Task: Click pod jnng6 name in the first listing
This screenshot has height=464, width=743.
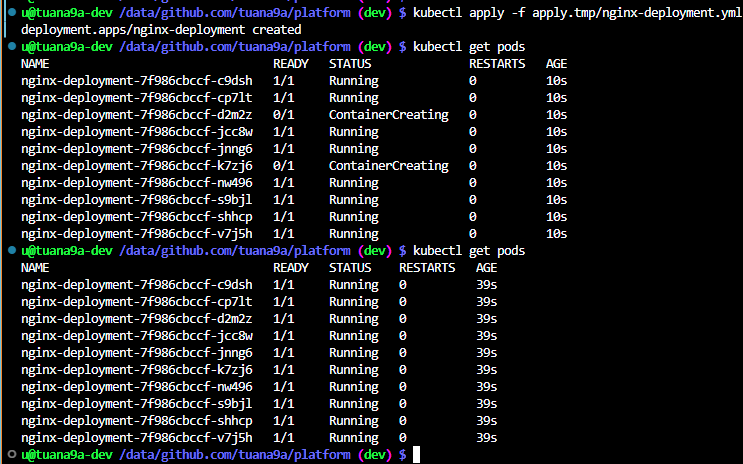Action: pos(137,149)
